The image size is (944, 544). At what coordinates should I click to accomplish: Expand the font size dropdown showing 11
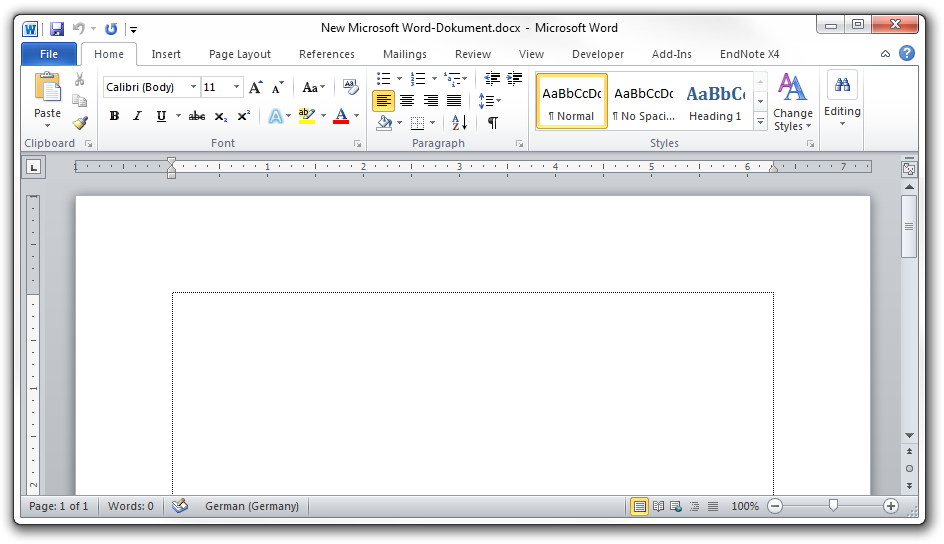pos(236,87)
